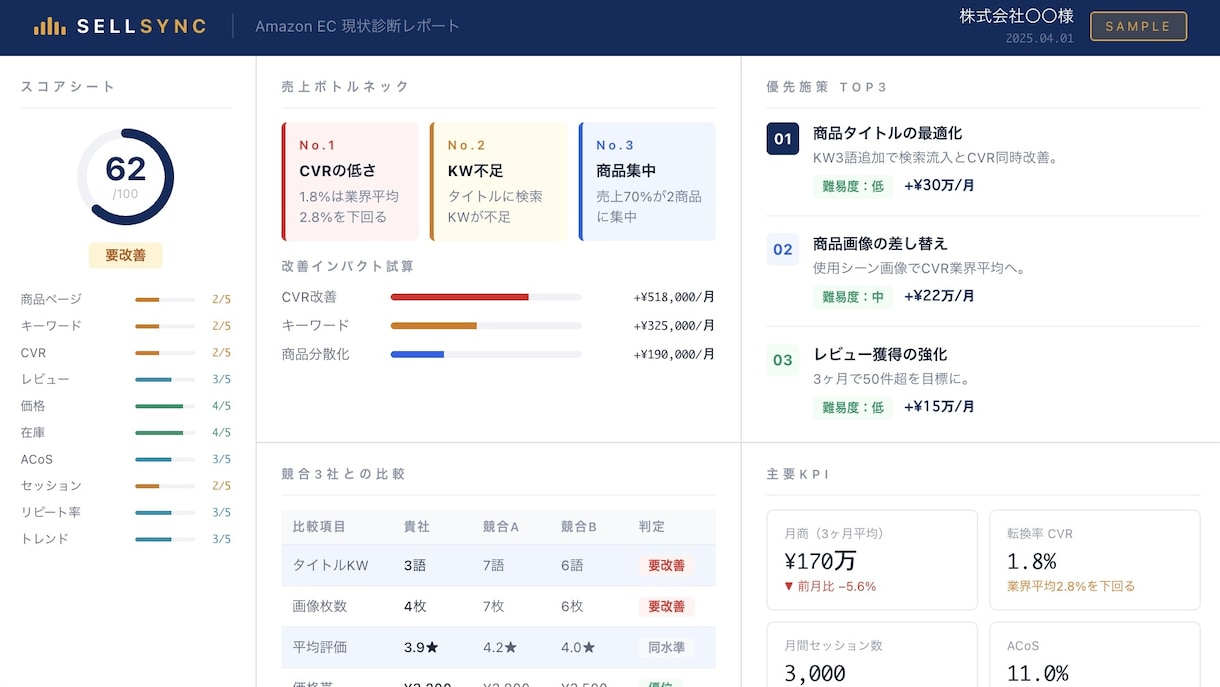Click the 売上ボトルネック section title
Image resolution: width=1220 pixels, height=687 pixels.
click(346, 87)
